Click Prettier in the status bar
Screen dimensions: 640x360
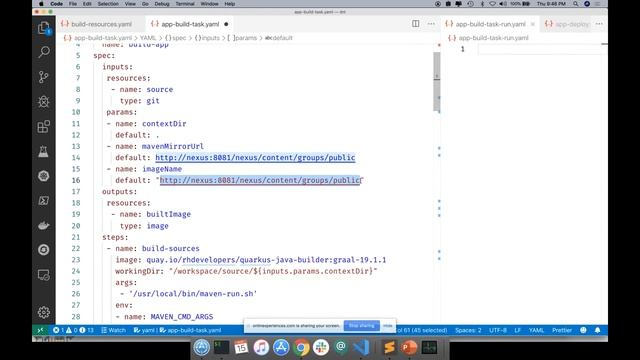[x=562, y=330]
